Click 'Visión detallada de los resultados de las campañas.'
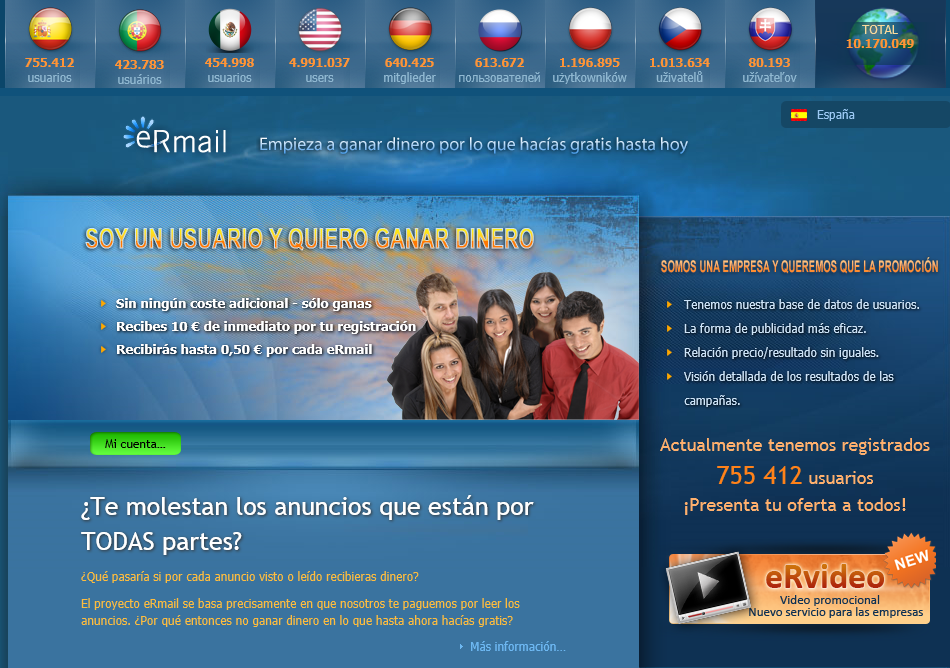Viewport: 950px width, 668px height. point(789,388)
